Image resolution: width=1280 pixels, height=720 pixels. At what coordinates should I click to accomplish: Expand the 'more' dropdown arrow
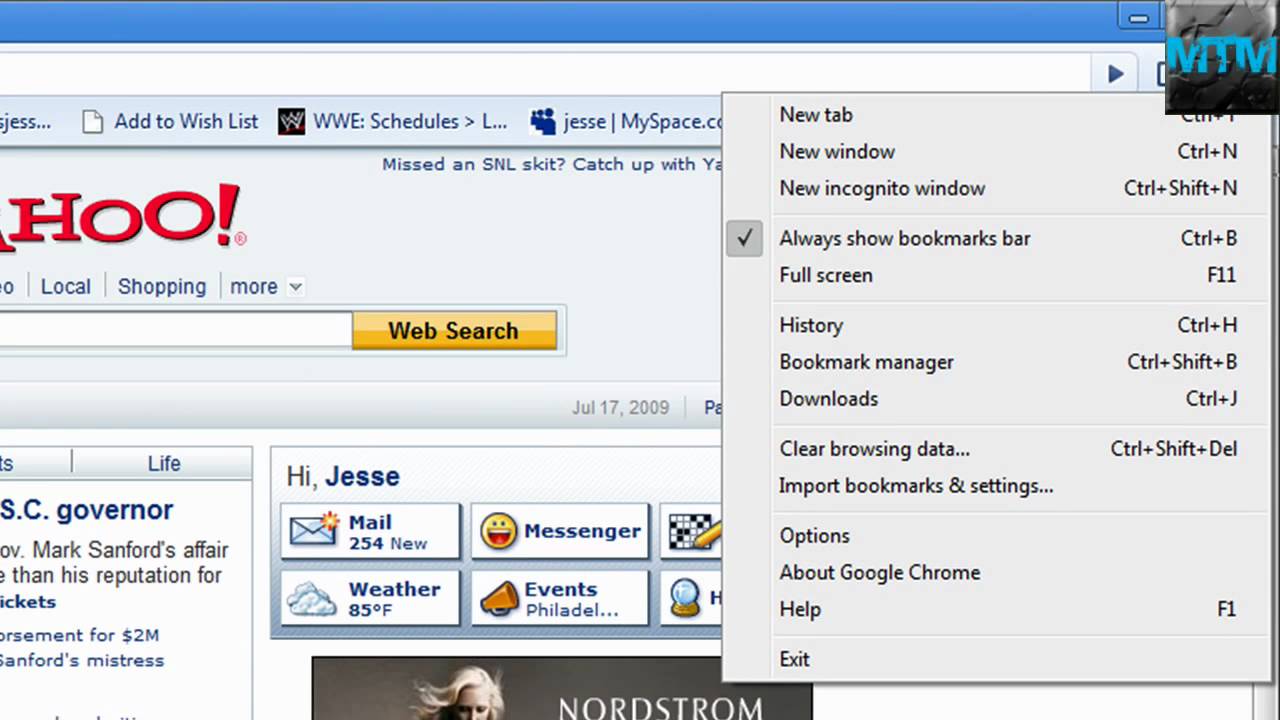tap(295, 287)
